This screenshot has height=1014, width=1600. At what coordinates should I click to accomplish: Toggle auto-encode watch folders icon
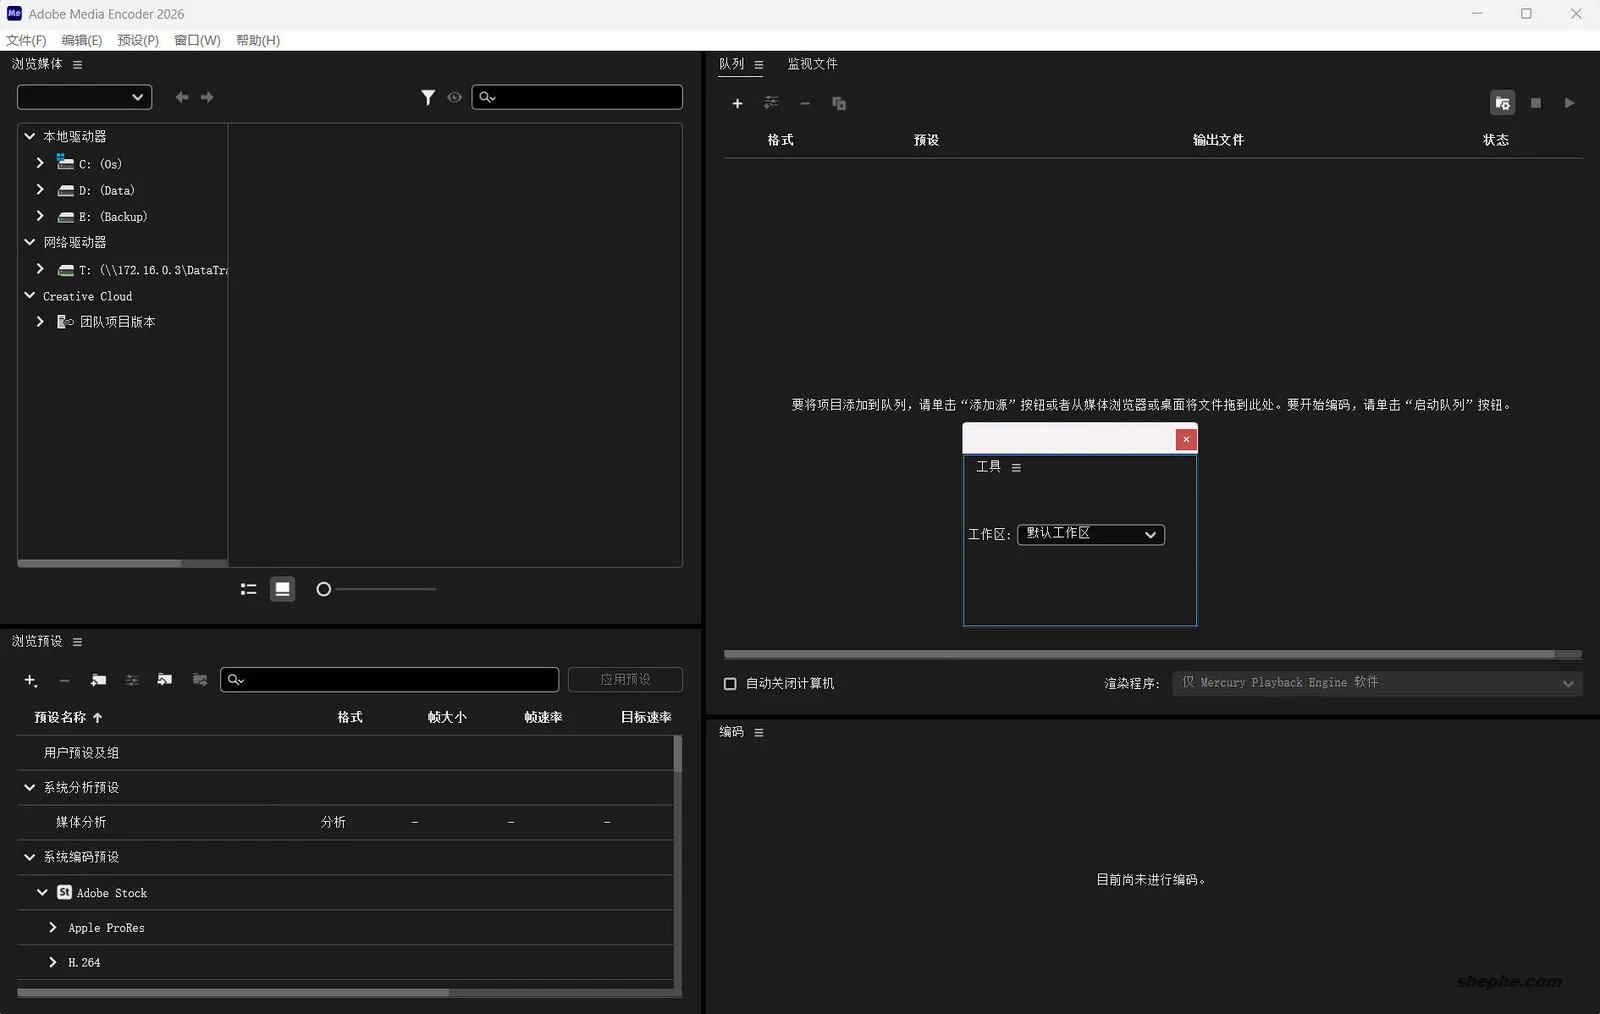click(x=1502, y=103)
